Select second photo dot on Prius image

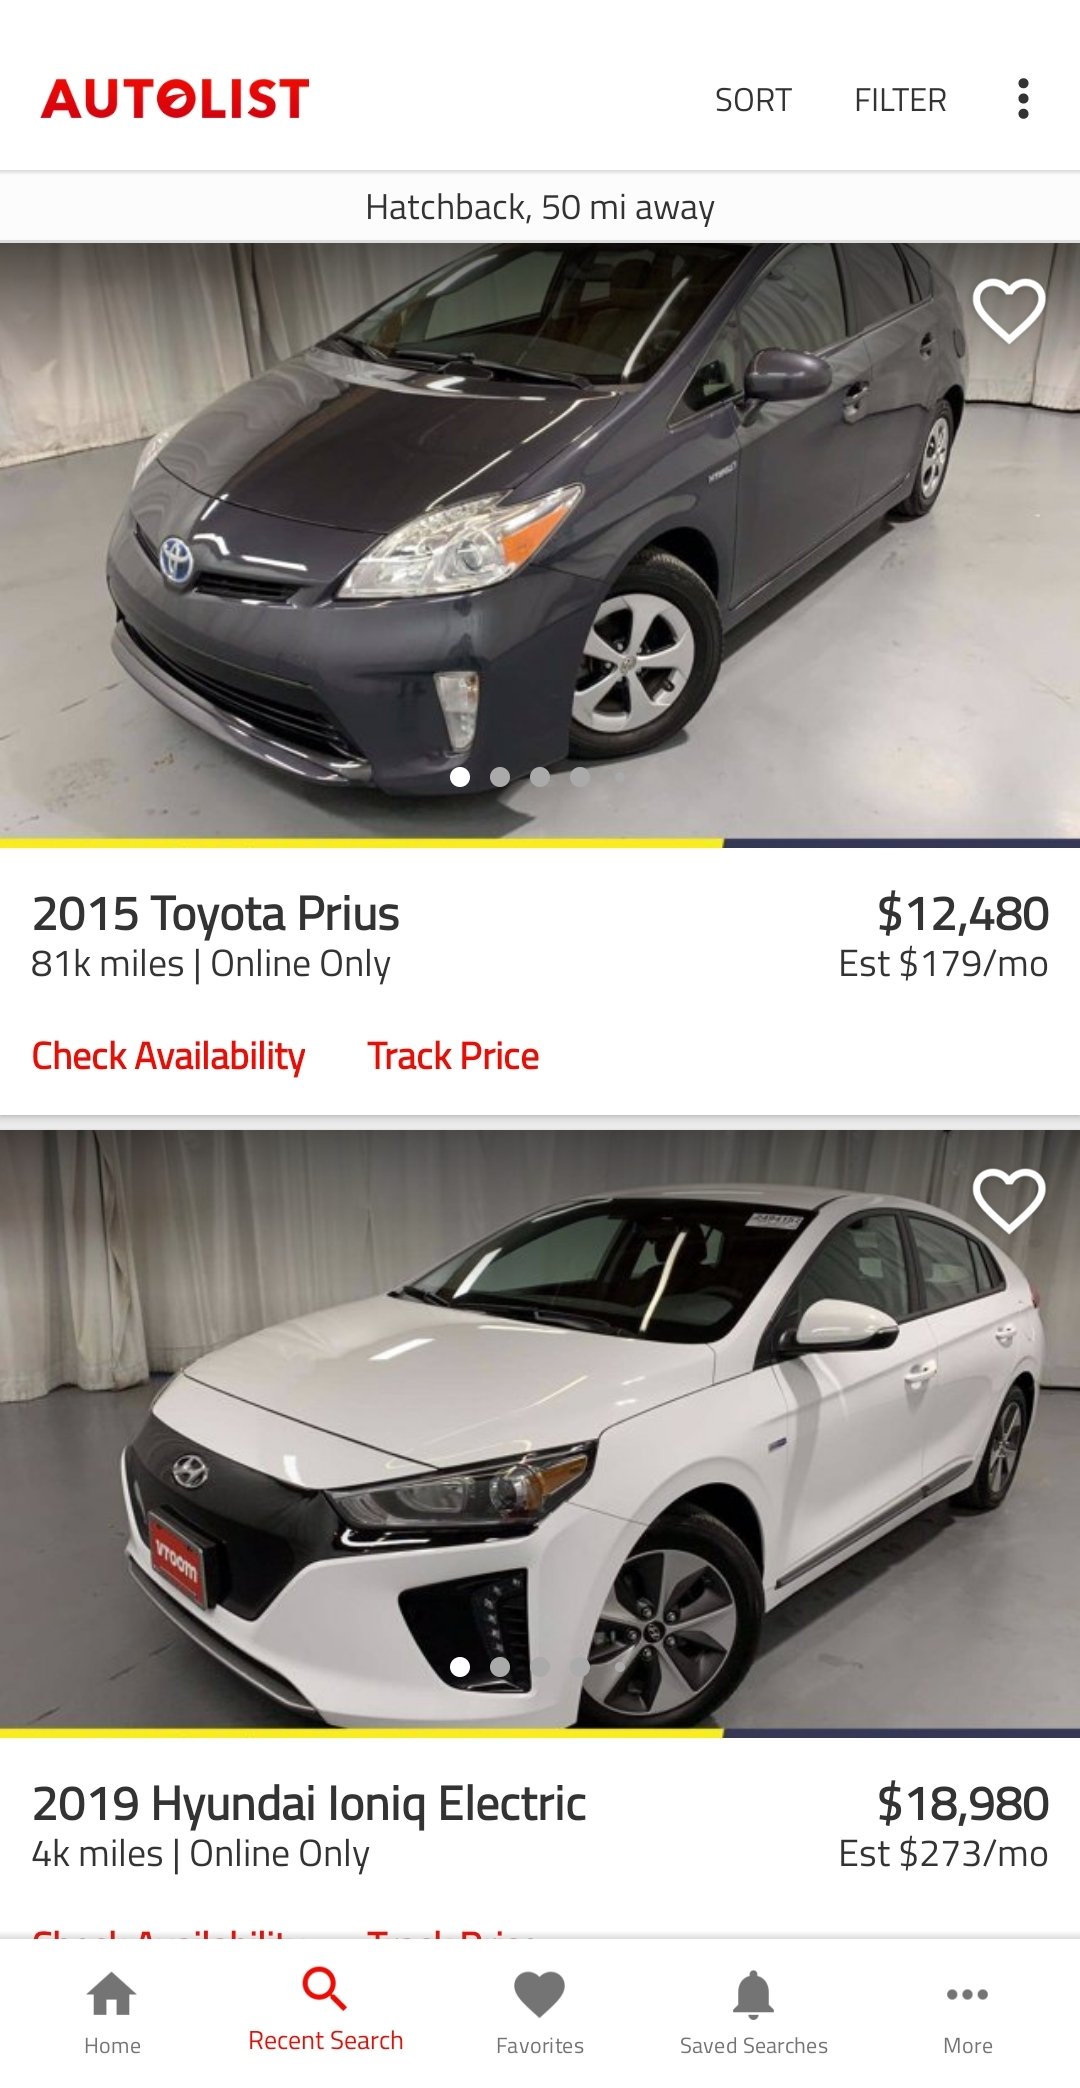[x=500, y=777]
